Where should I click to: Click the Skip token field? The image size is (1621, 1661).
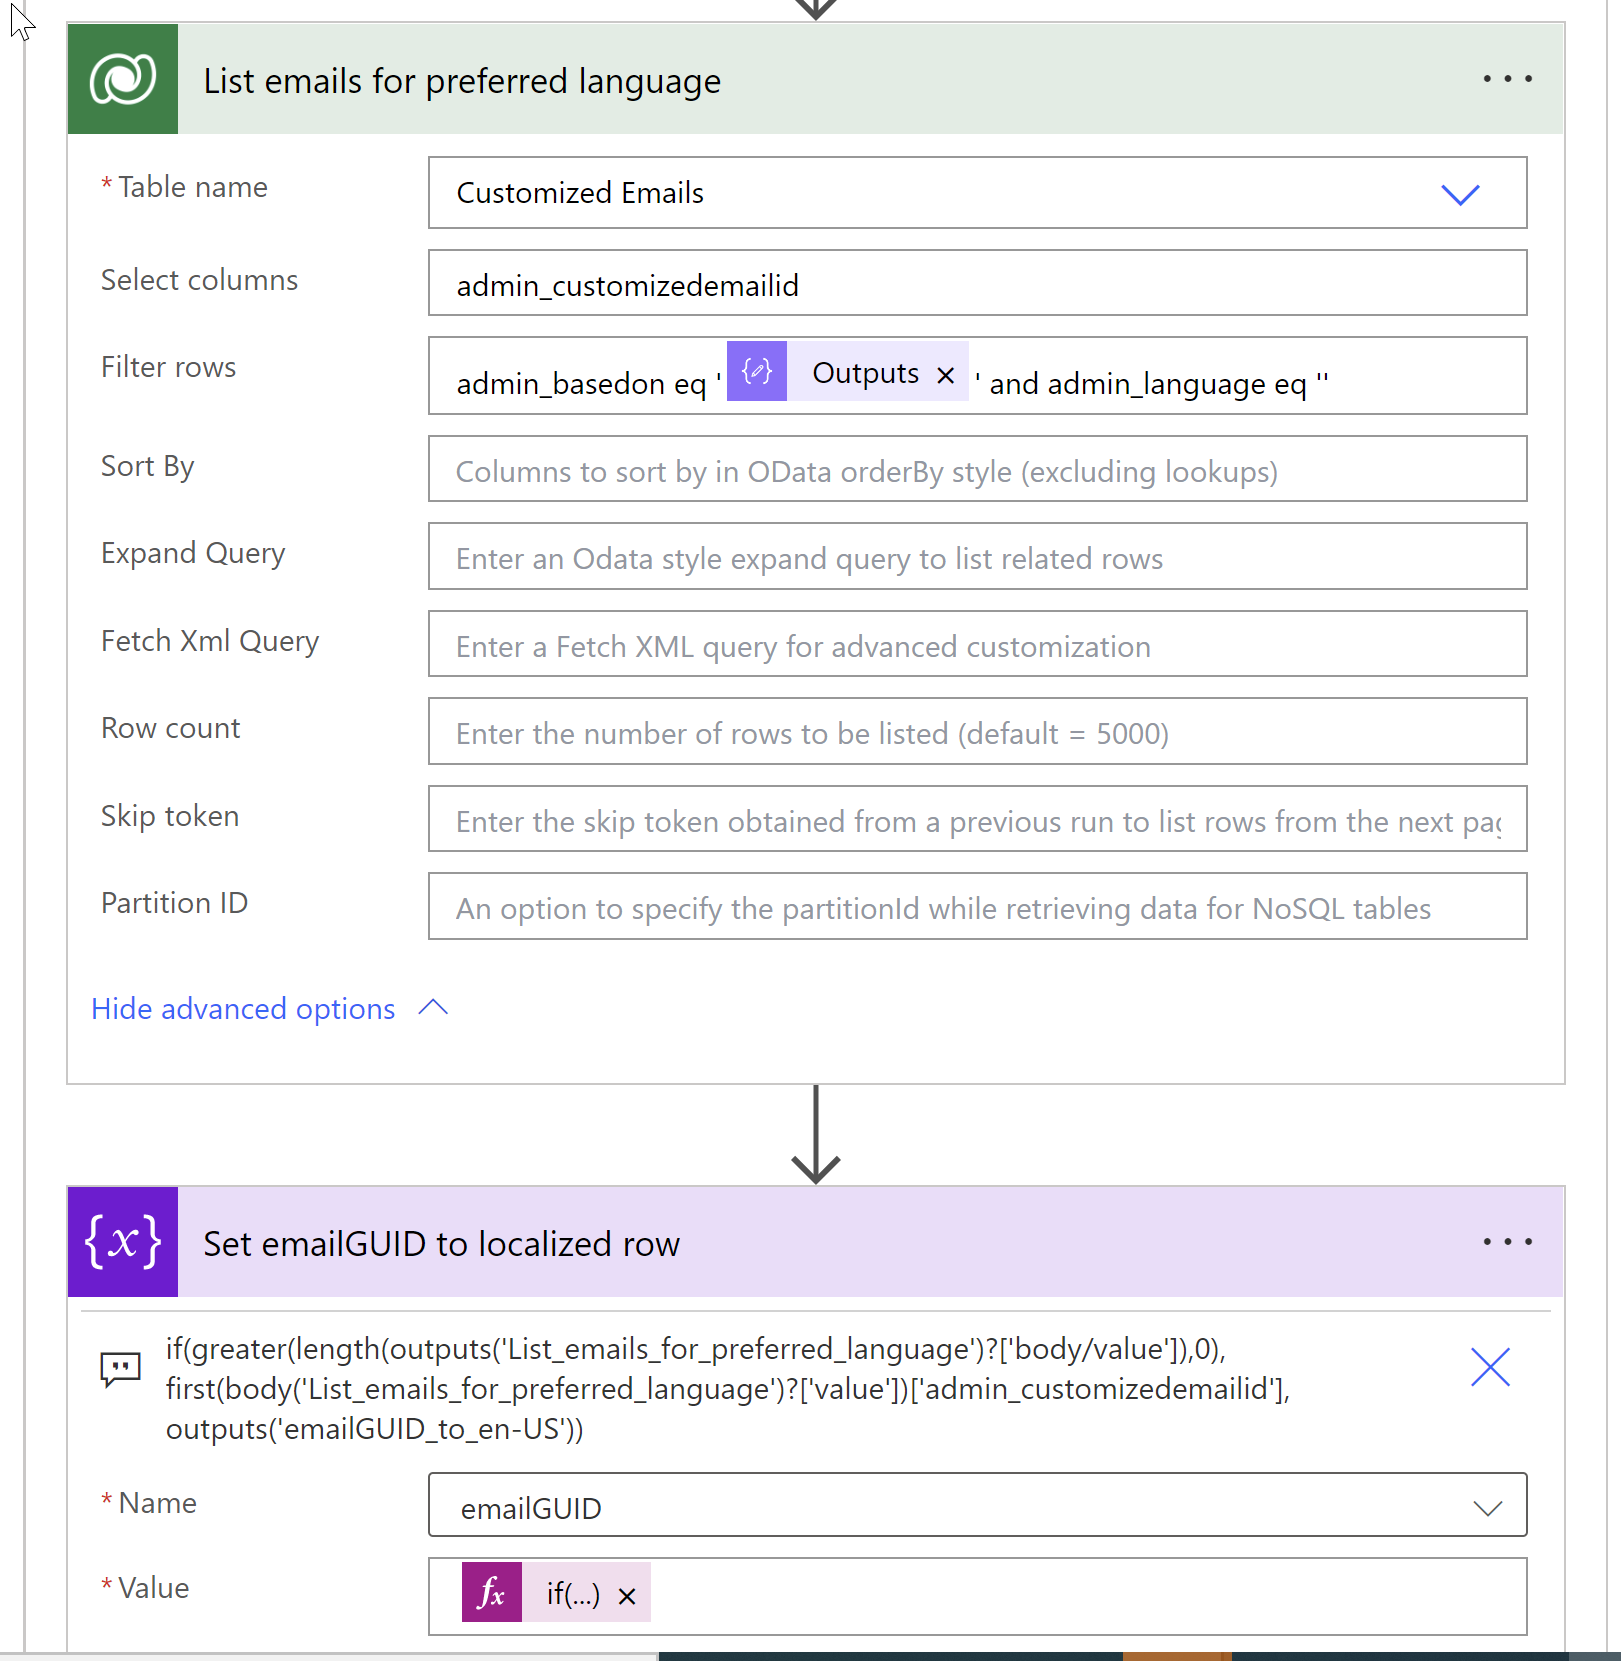[x=977, y=819]
